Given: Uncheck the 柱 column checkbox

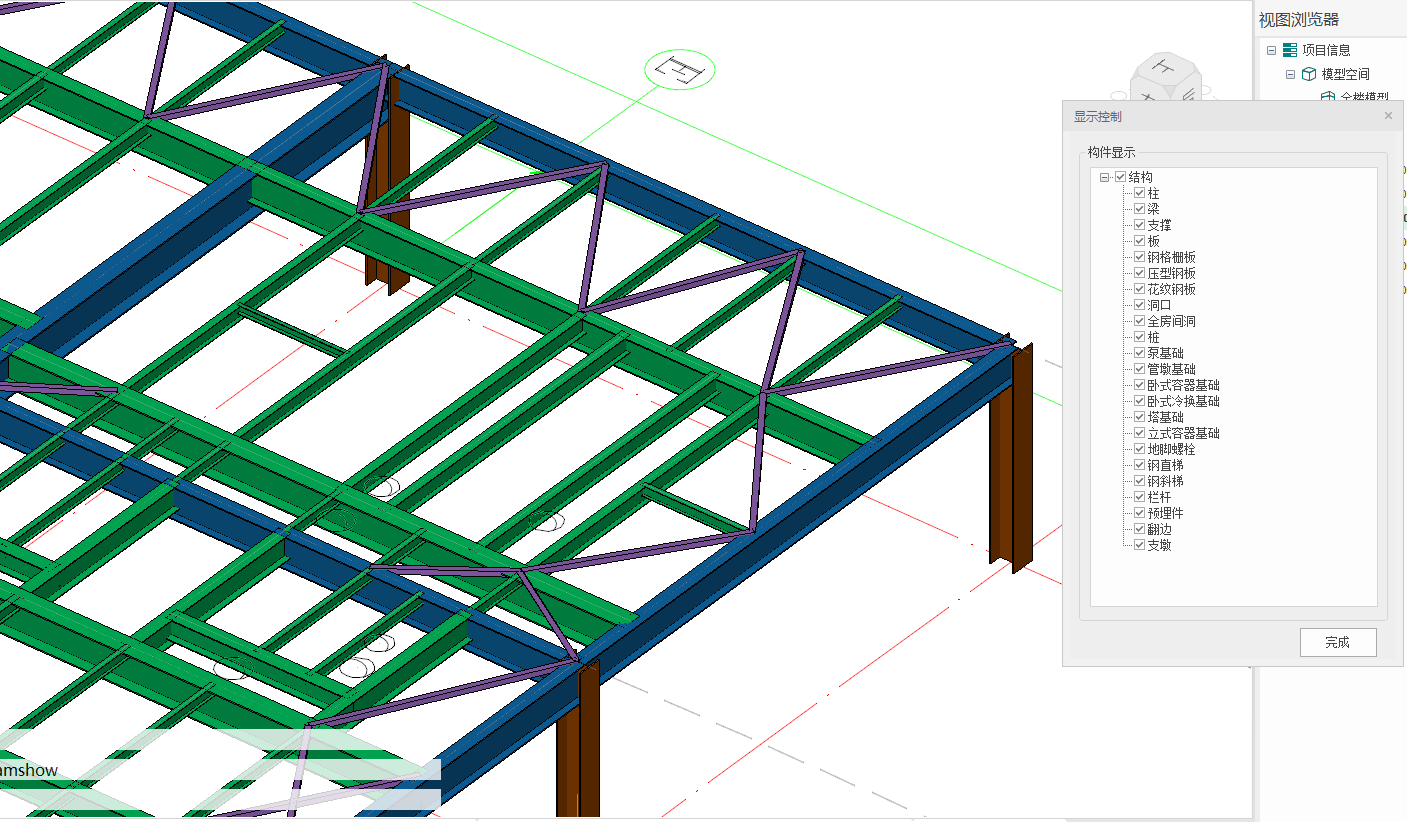Looking at the screenshot, I should click(x=1139, y=193).
